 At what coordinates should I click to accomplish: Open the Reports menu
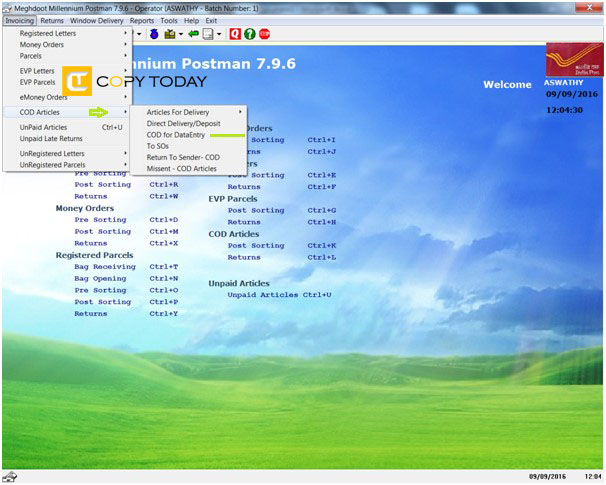point(141,20)
